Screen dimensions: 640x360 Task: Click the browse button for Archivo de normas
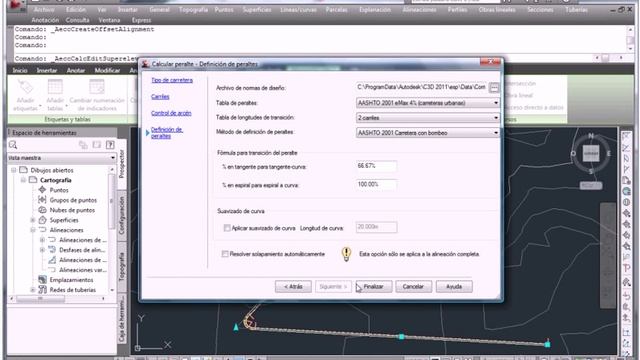[x=494, y=87]
